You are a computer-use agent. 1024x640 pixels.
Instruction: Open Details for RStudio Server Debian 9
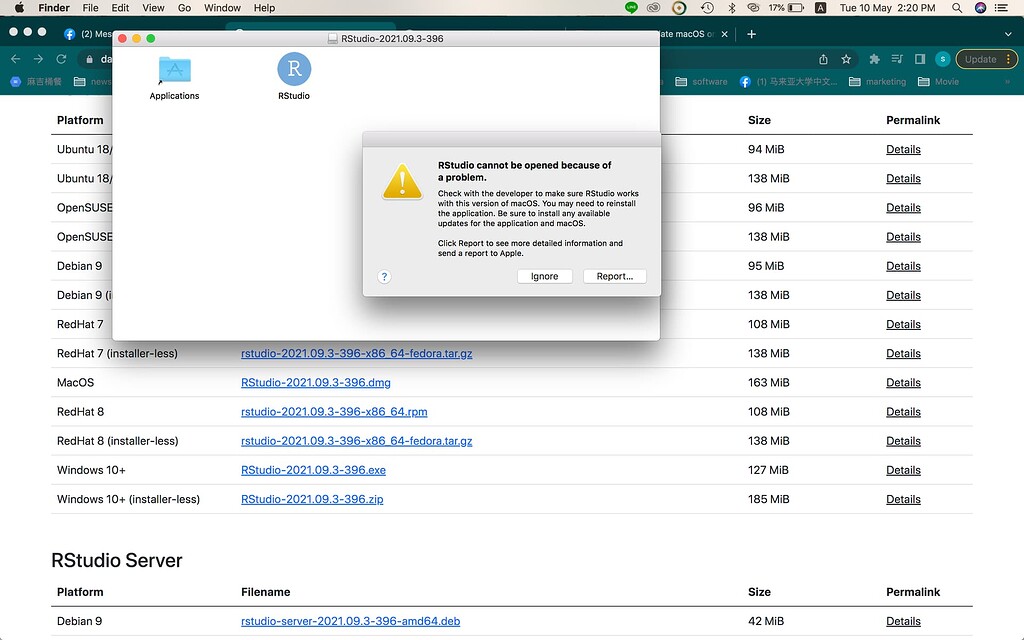click(903, 621)
